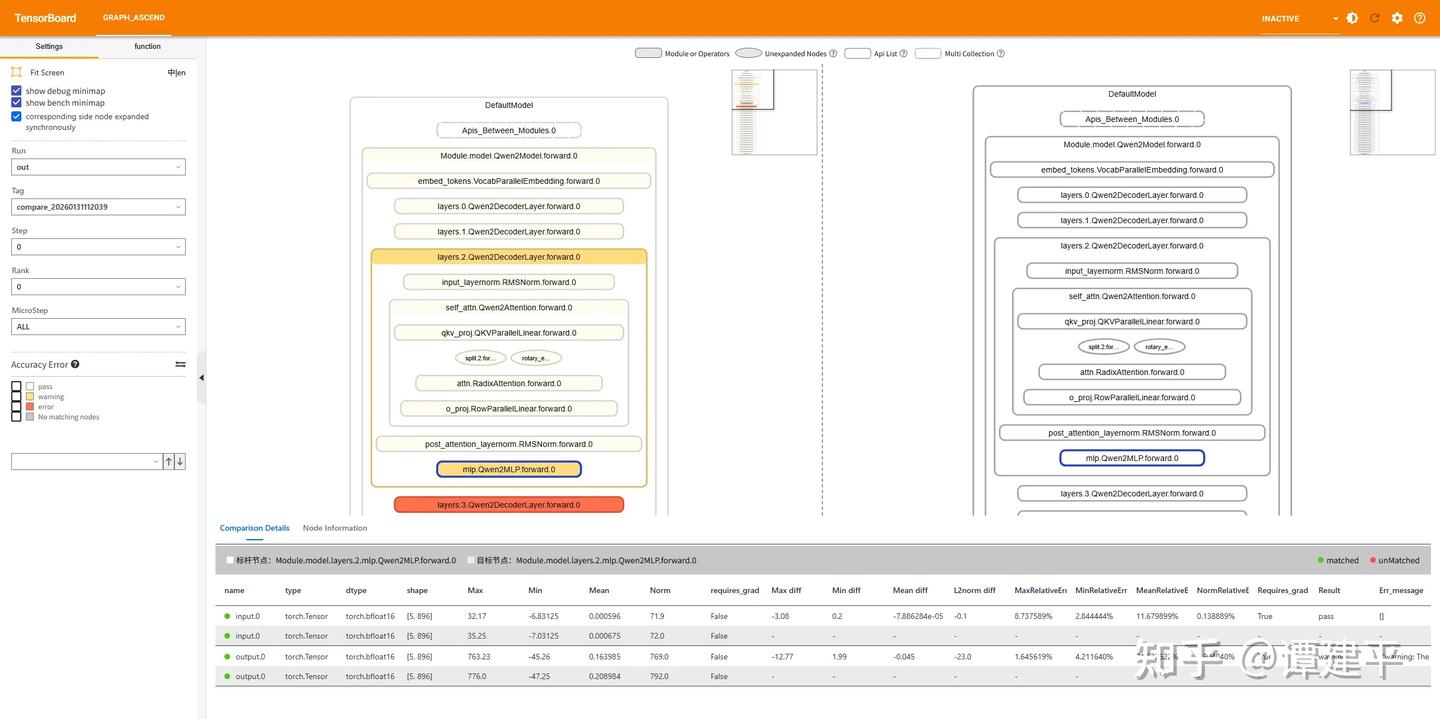
Task: Toggle the dark mode theme icon
Action: pos(1352,18)
